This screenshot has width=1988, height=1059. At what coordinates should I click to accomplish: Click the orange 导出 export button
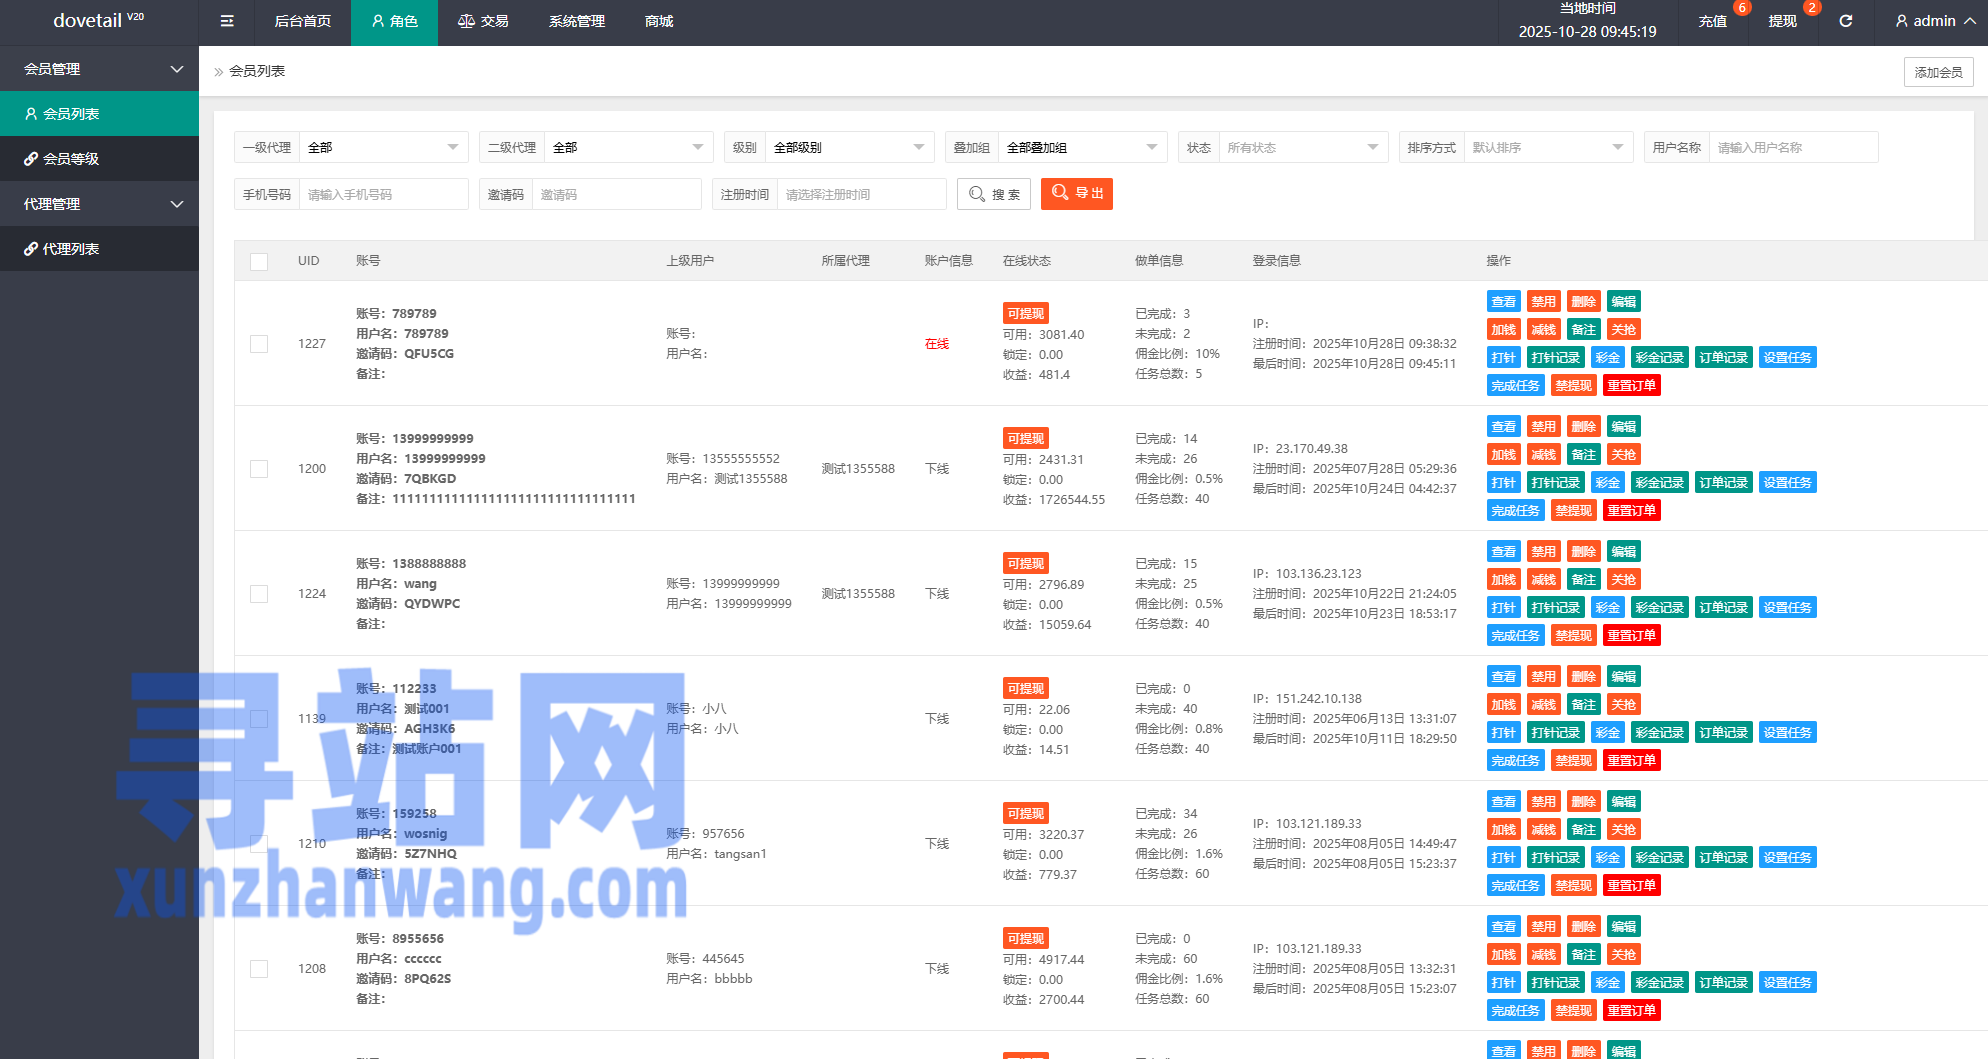[1076, 194]
